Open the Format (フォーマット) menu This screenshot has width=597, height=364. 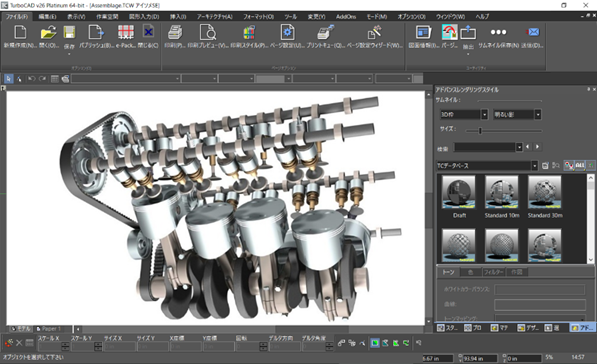[258, 17]
